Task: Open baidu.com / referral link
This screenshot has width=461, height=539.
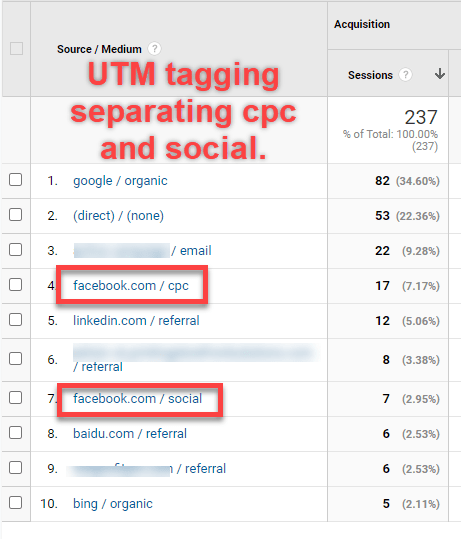Action: click(130, 434)
